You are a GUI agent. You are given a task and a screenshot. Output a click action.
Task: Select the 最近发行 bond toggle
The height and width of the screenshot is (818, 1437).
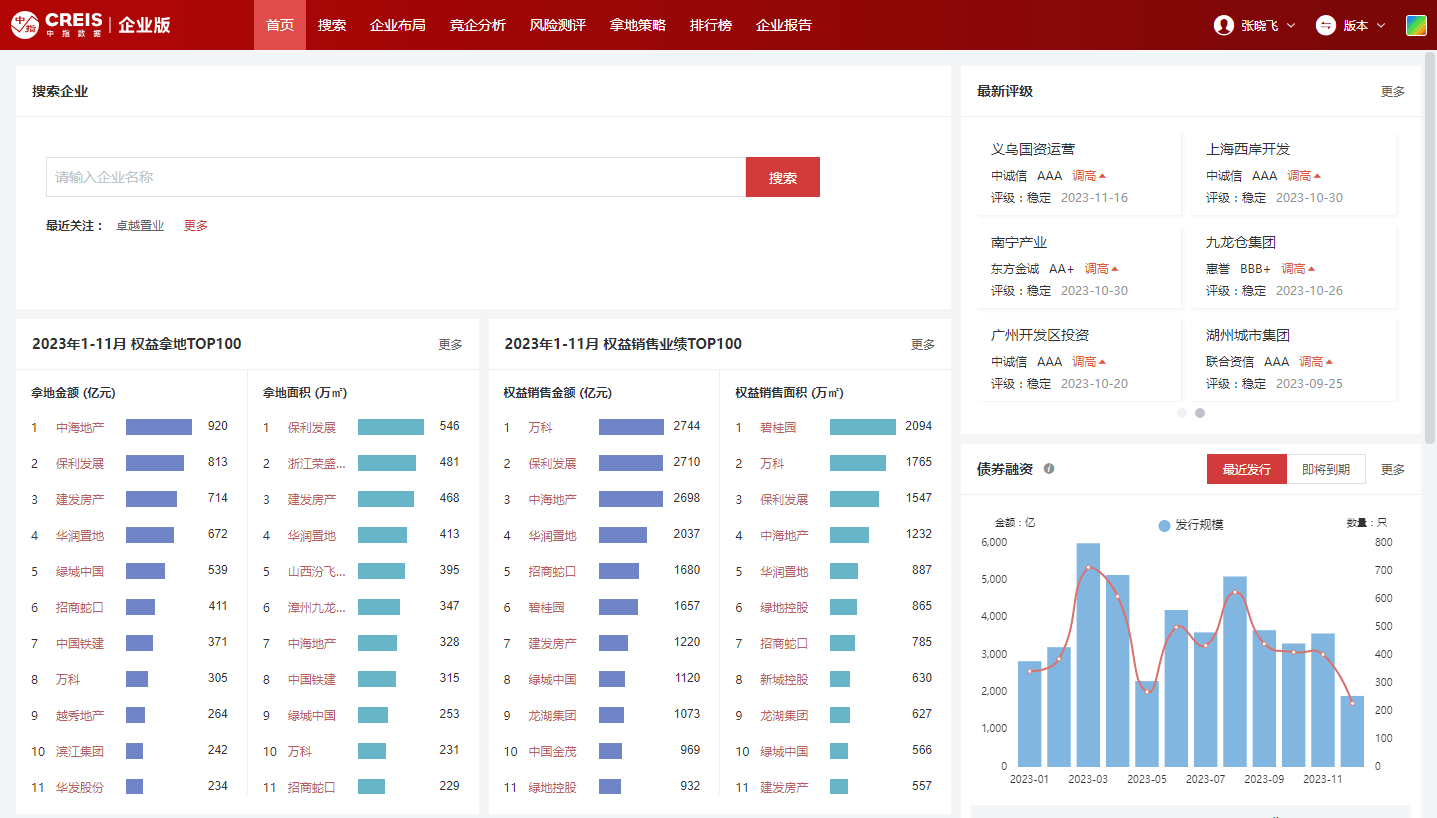point(1246,469)
